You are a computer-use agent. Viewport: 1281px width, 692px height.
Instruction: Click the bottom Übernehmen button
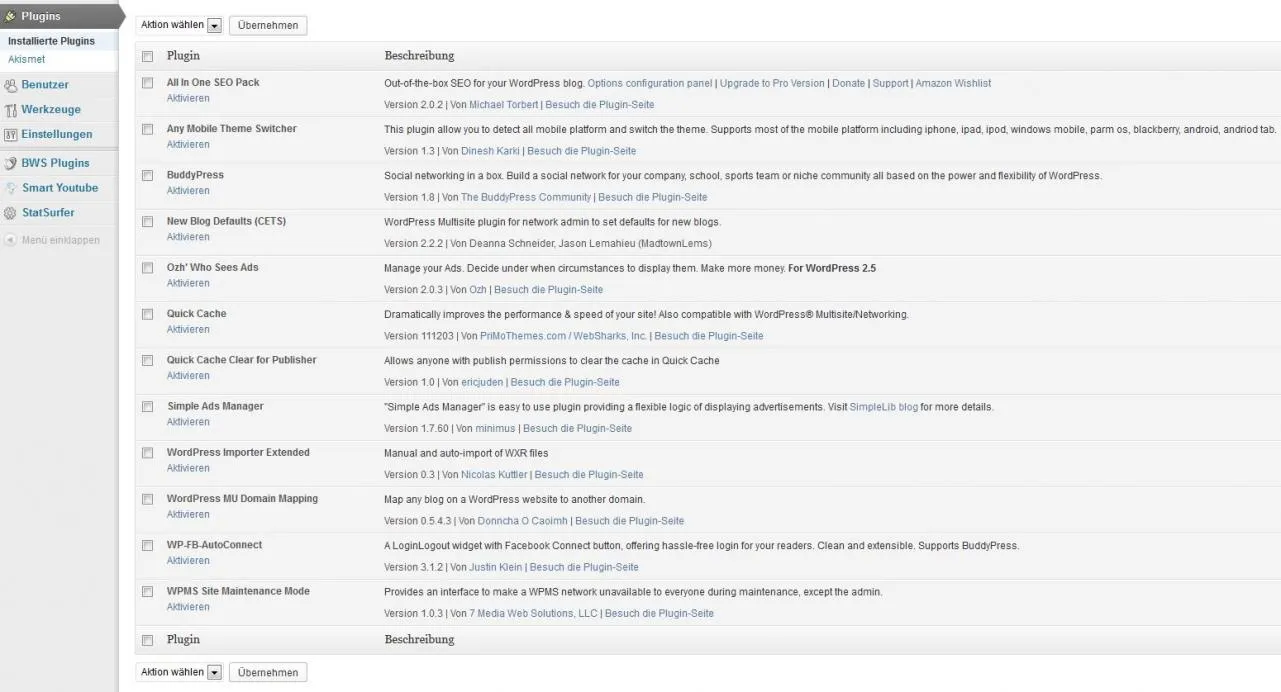point(268,672)
